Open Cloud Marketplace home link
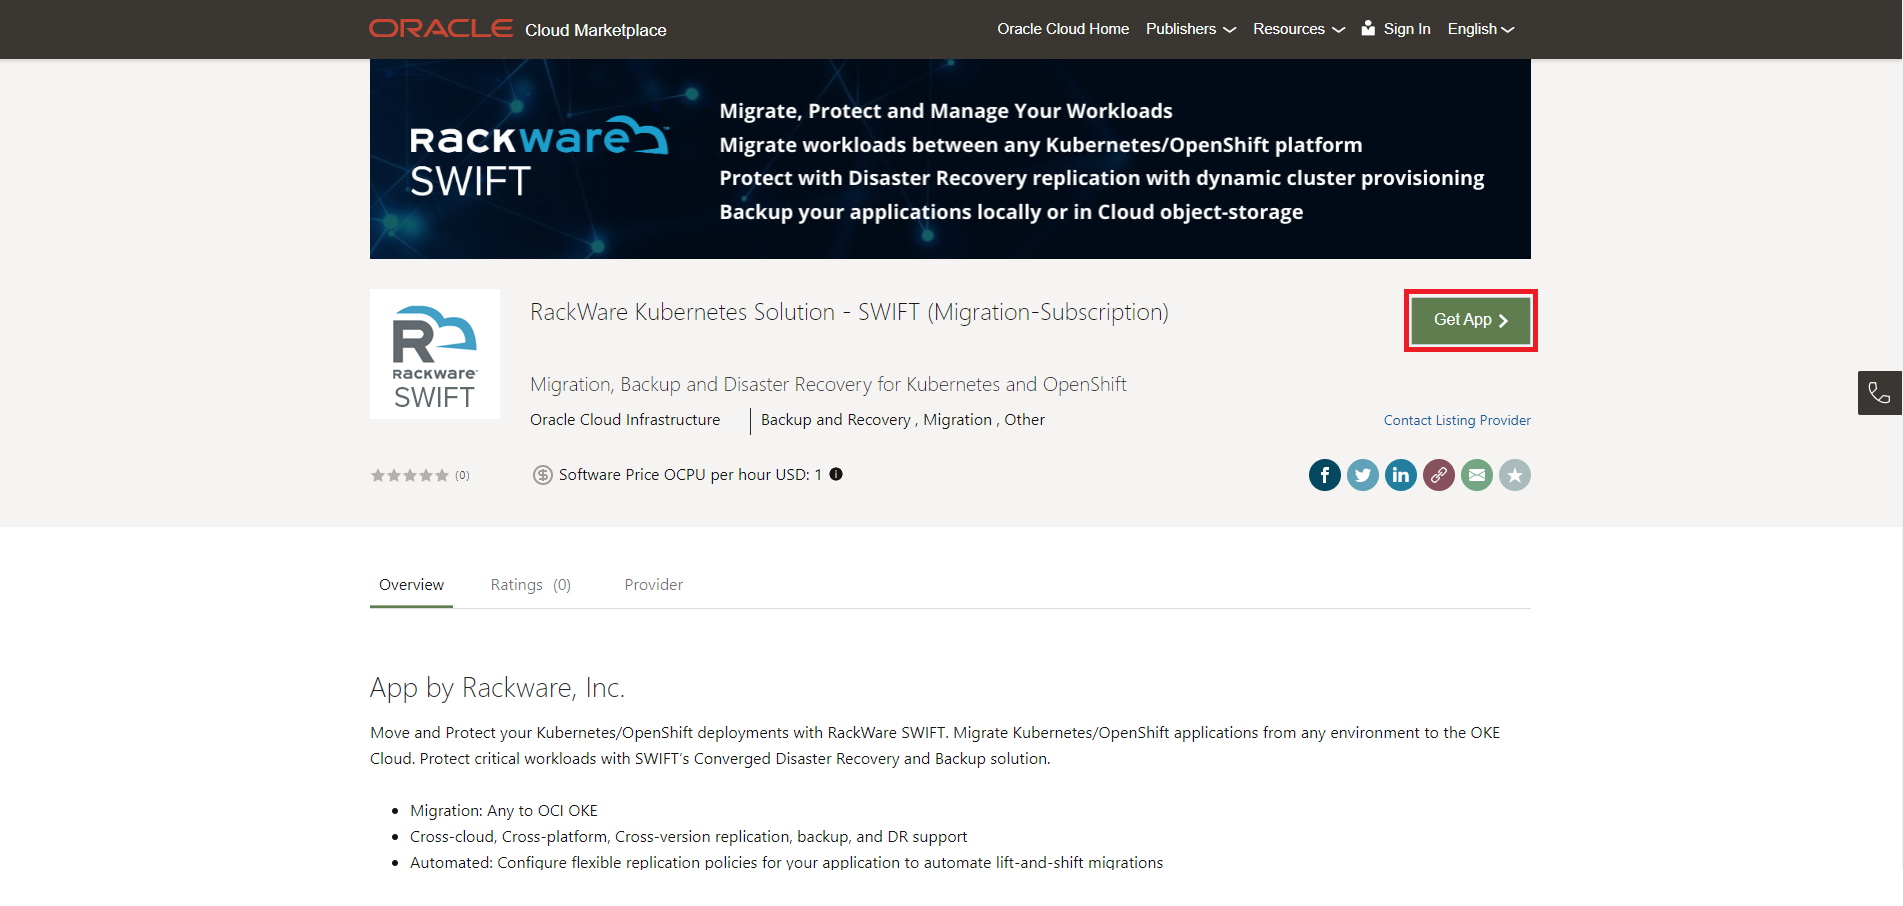This screenshot has height=906, width=1903. tap(596, 30)
